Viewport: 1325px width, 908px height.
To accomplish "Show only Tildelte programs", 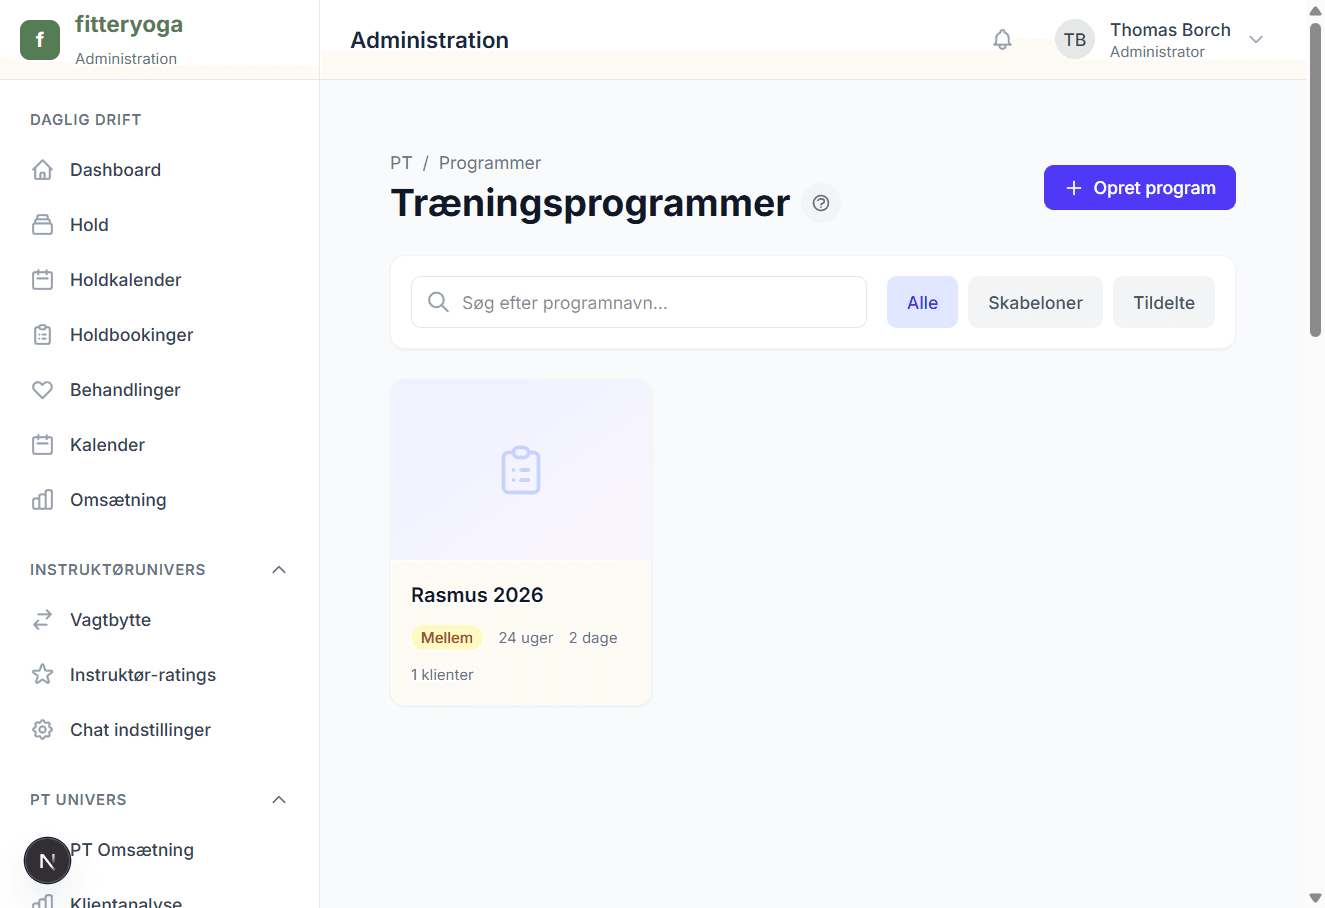I will [x=1163, y=302].
